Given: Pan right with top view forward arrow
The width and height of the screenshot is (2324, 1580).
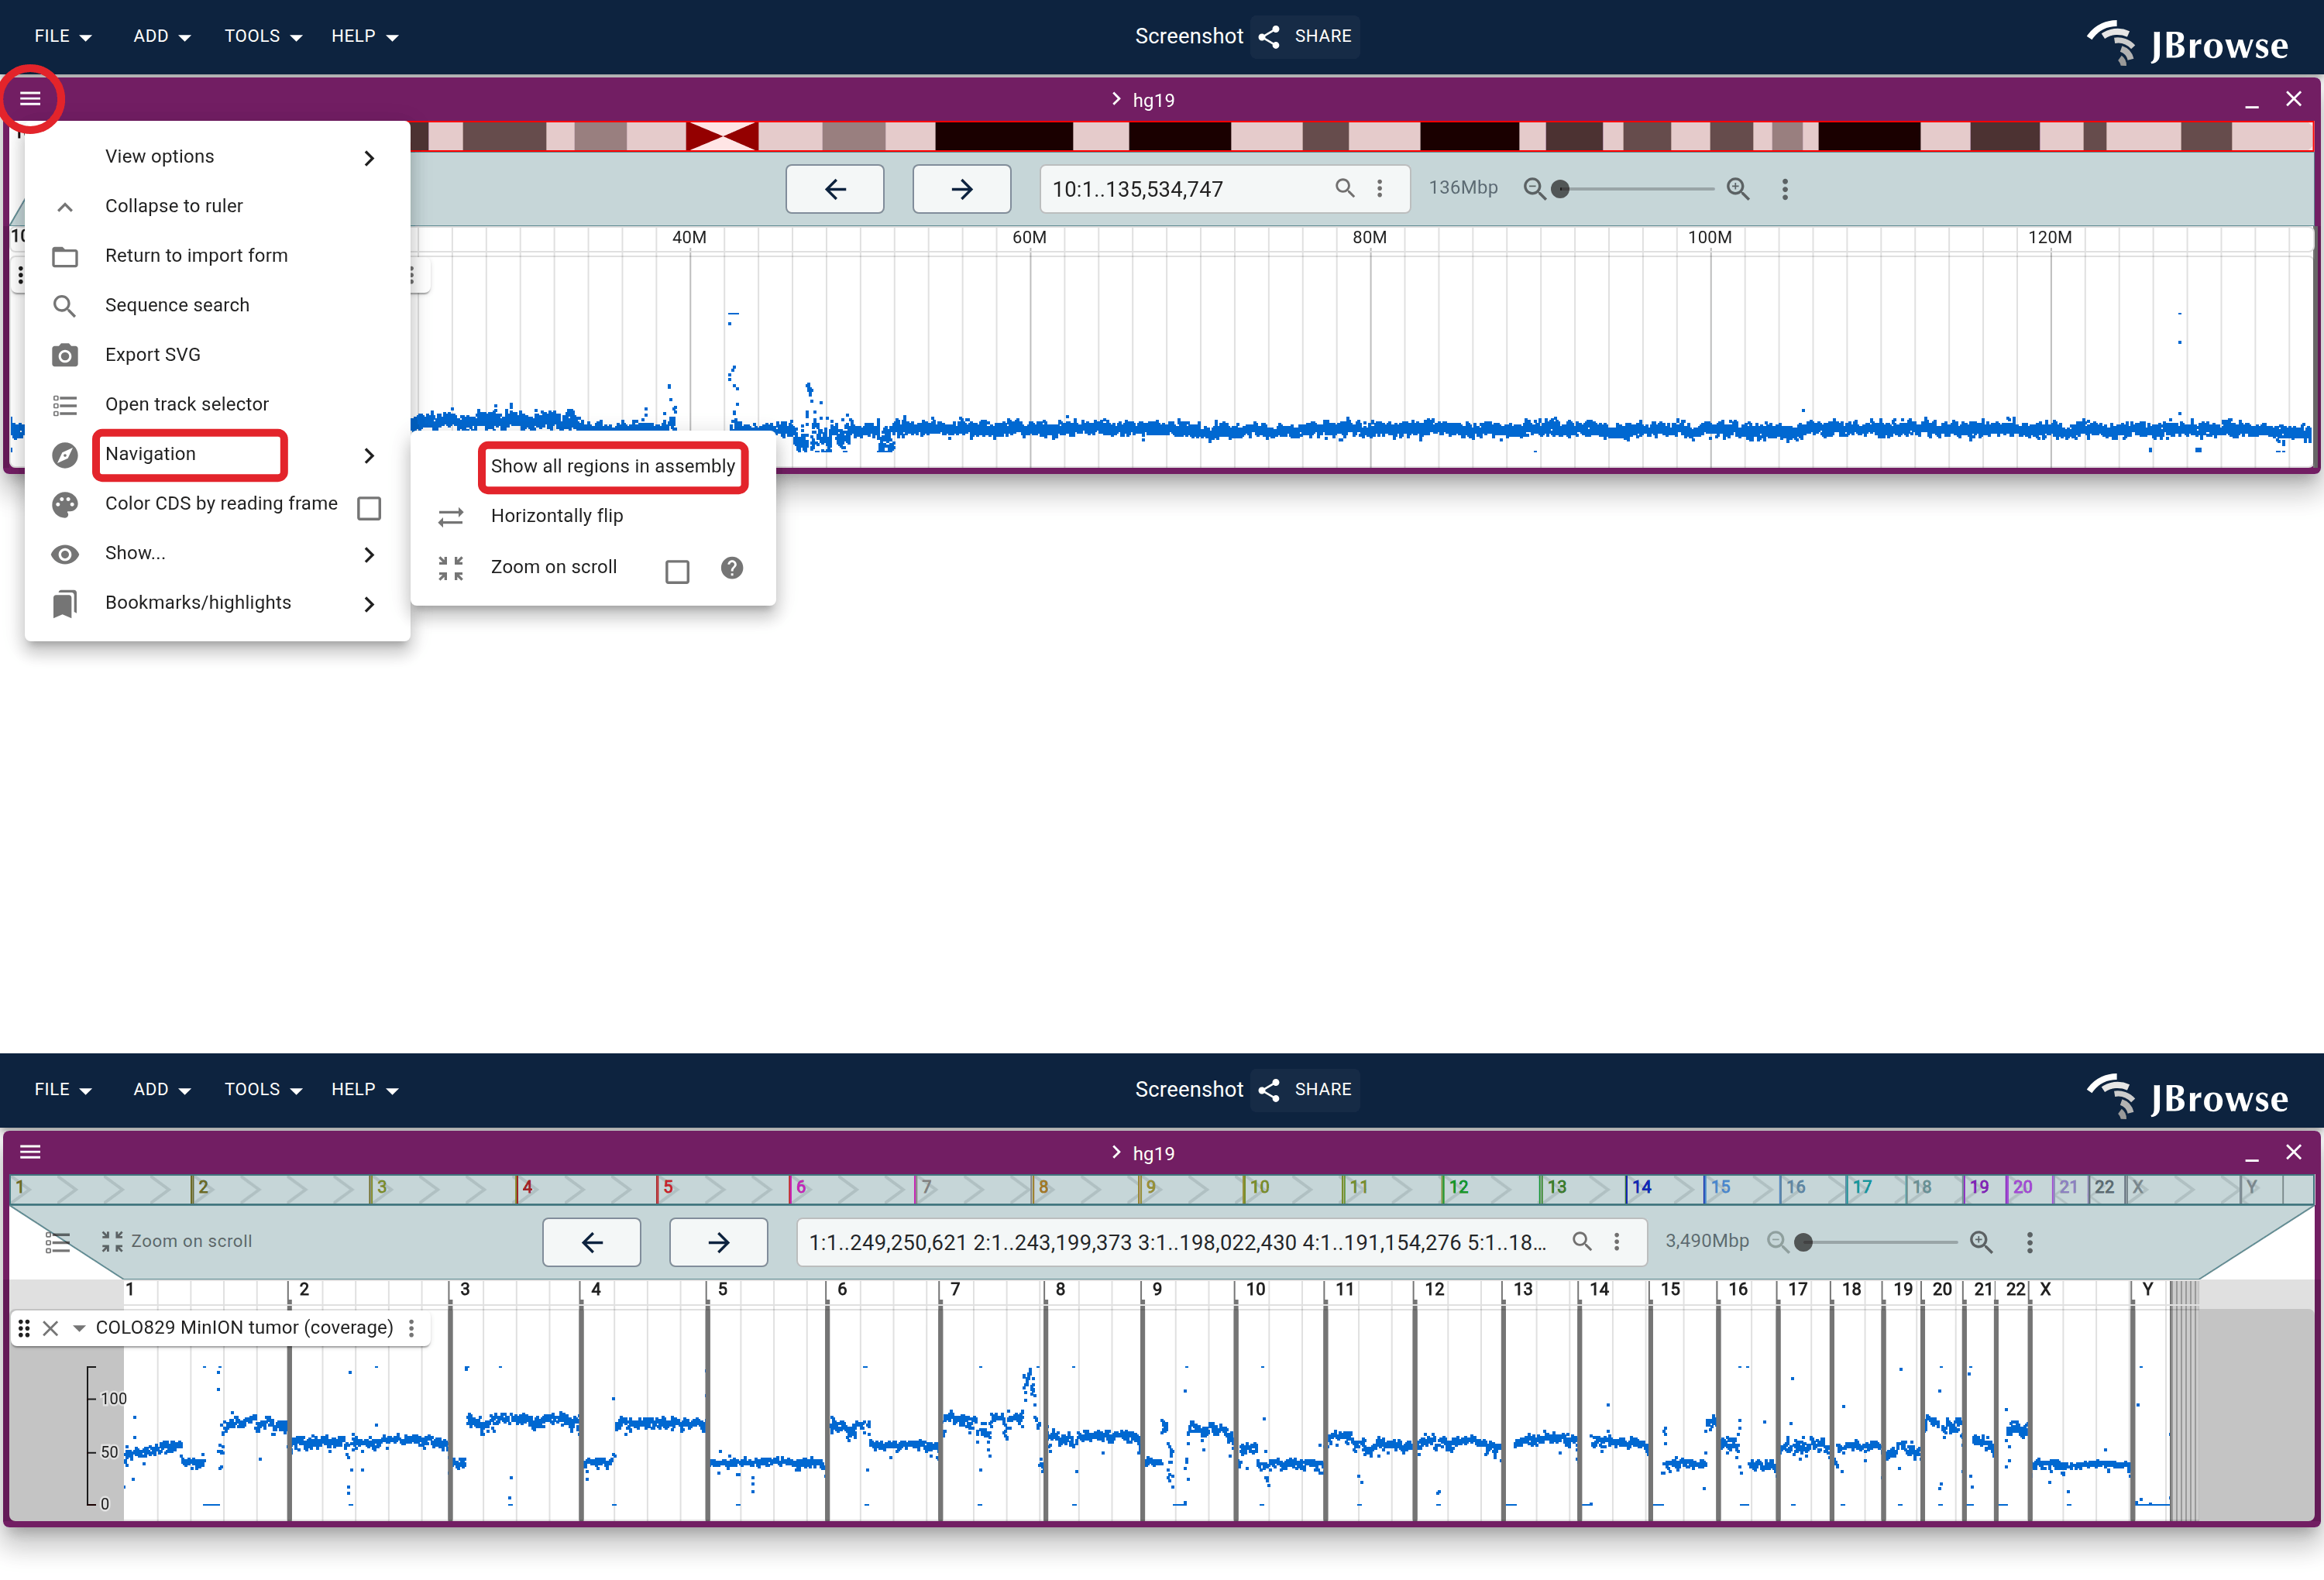Looking at the screenshot, I should pos(961,189).
